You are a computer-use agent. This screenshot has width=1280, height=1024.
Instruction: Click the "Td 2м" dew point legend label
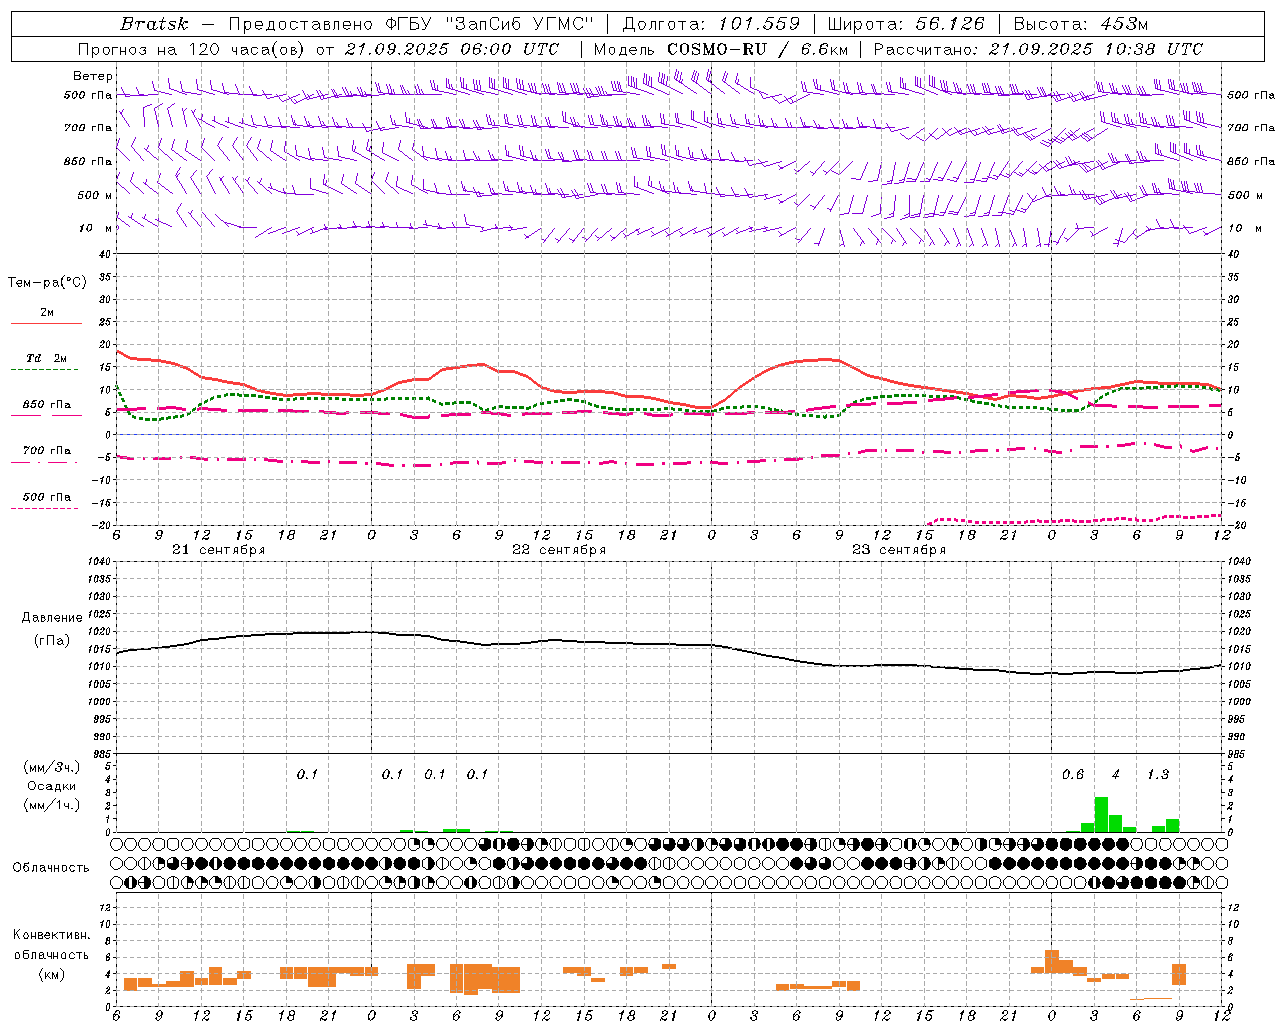coord(47,358)
